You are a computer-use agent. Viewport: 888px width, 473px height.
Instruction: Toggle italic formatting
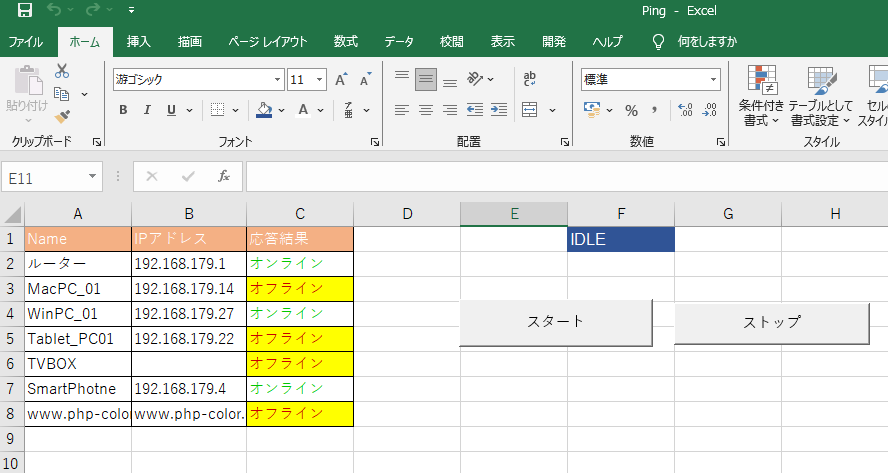pos(147,110)
